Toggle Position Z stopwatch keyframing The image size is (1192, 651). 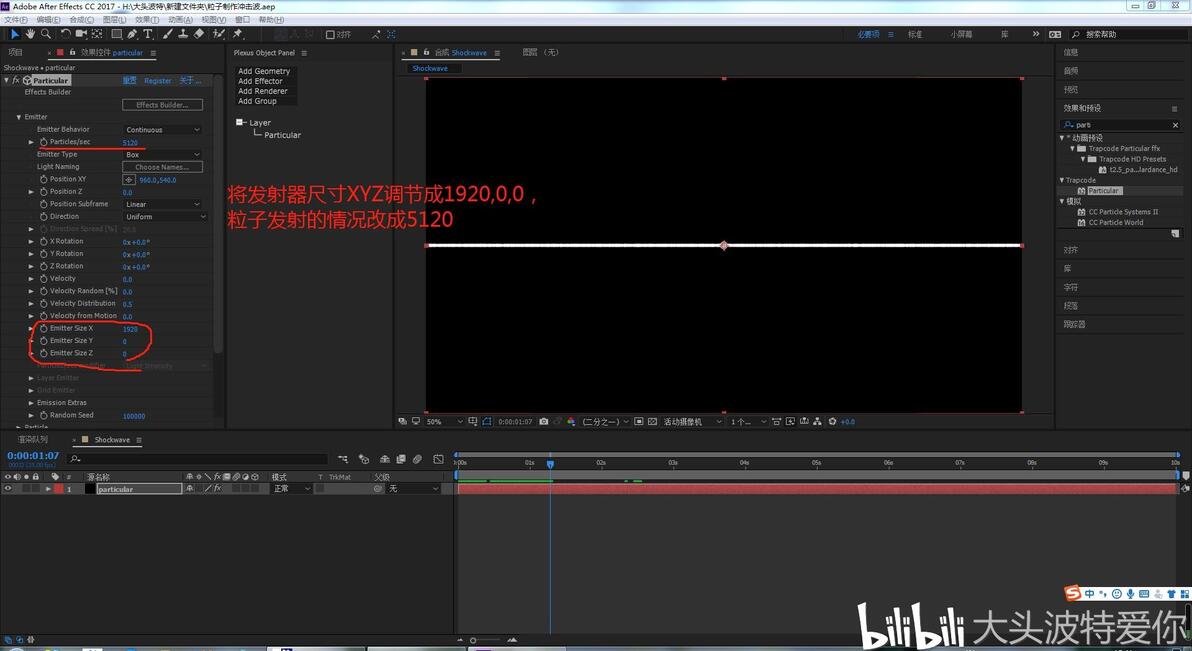tap(43, 192)
